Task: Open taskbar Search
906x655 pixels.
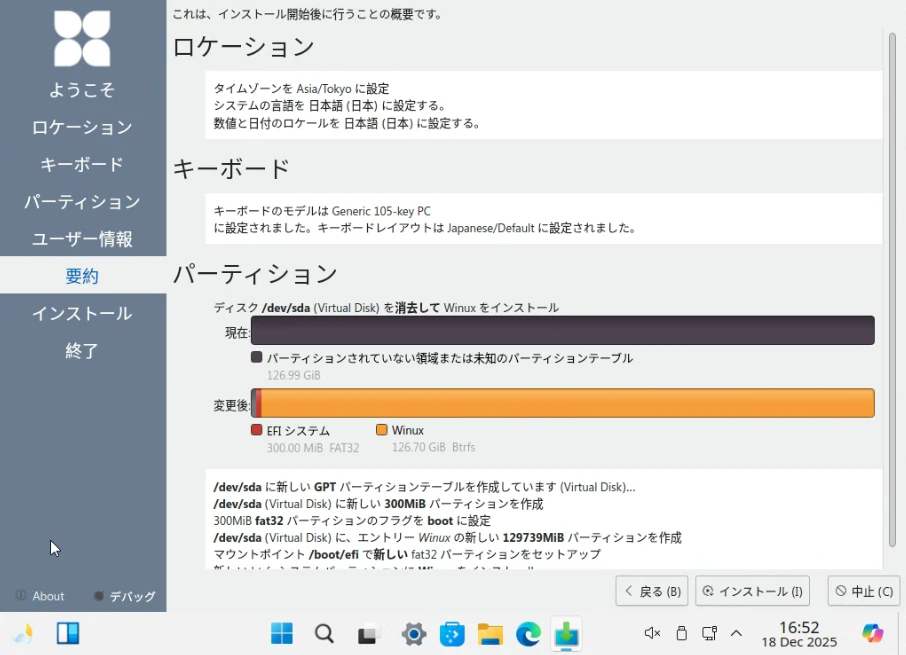Action: click(324, 634)
